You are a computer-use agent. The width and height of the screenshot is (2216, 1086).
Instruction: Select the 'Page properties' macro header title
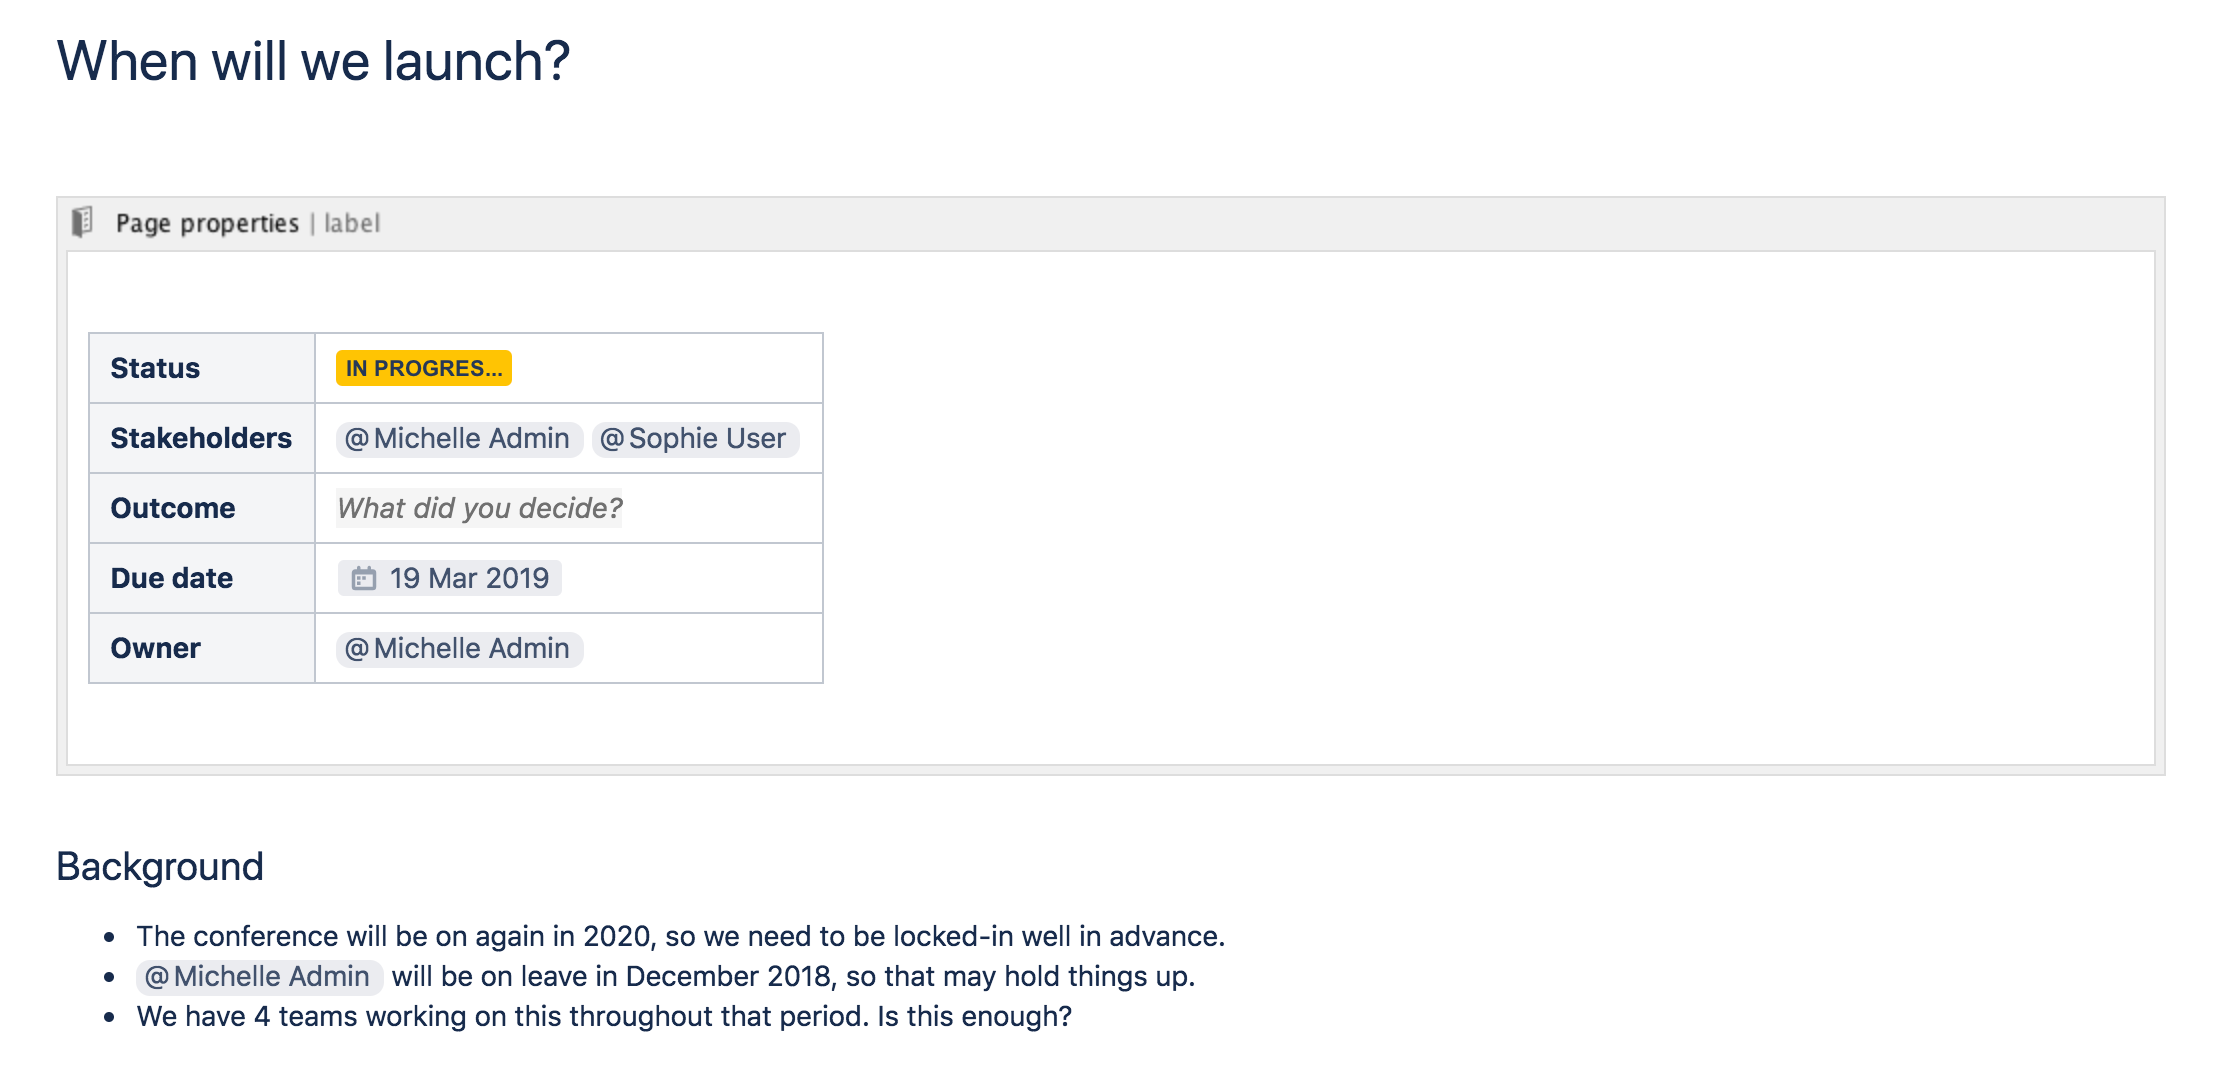point(207,223)
